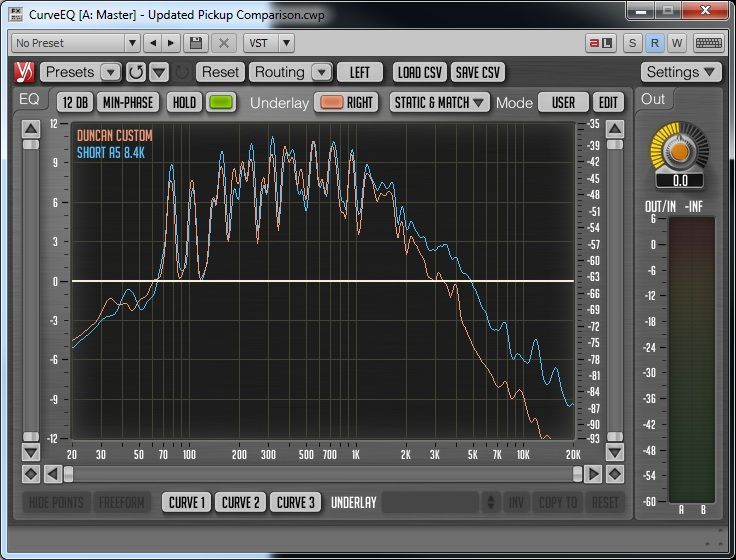
Task: Click the horizontal scroll right arrow
Action: coord(593,474)
